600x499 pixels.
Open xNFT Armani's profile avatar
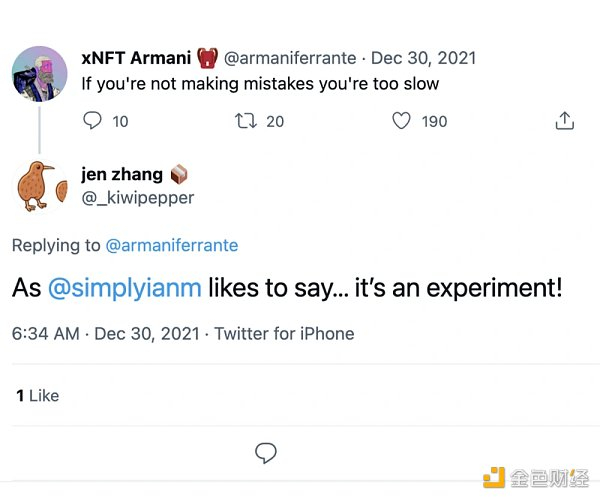click(39, 72)
